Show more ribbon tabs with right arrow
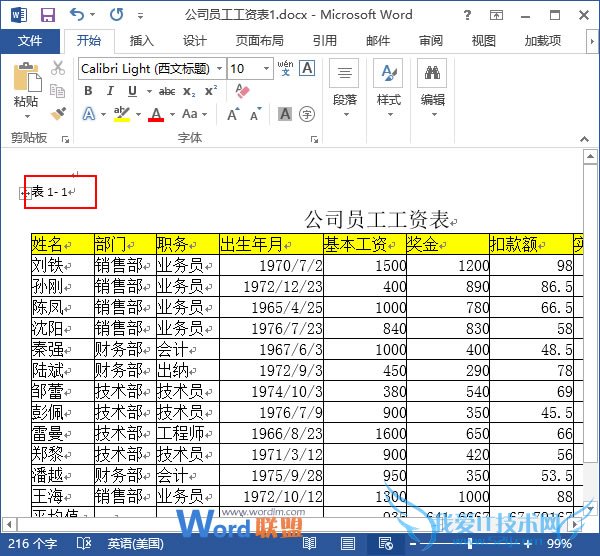Image resolution: width=600 pixels, height=556 pixels. click(x=592, y=41)
